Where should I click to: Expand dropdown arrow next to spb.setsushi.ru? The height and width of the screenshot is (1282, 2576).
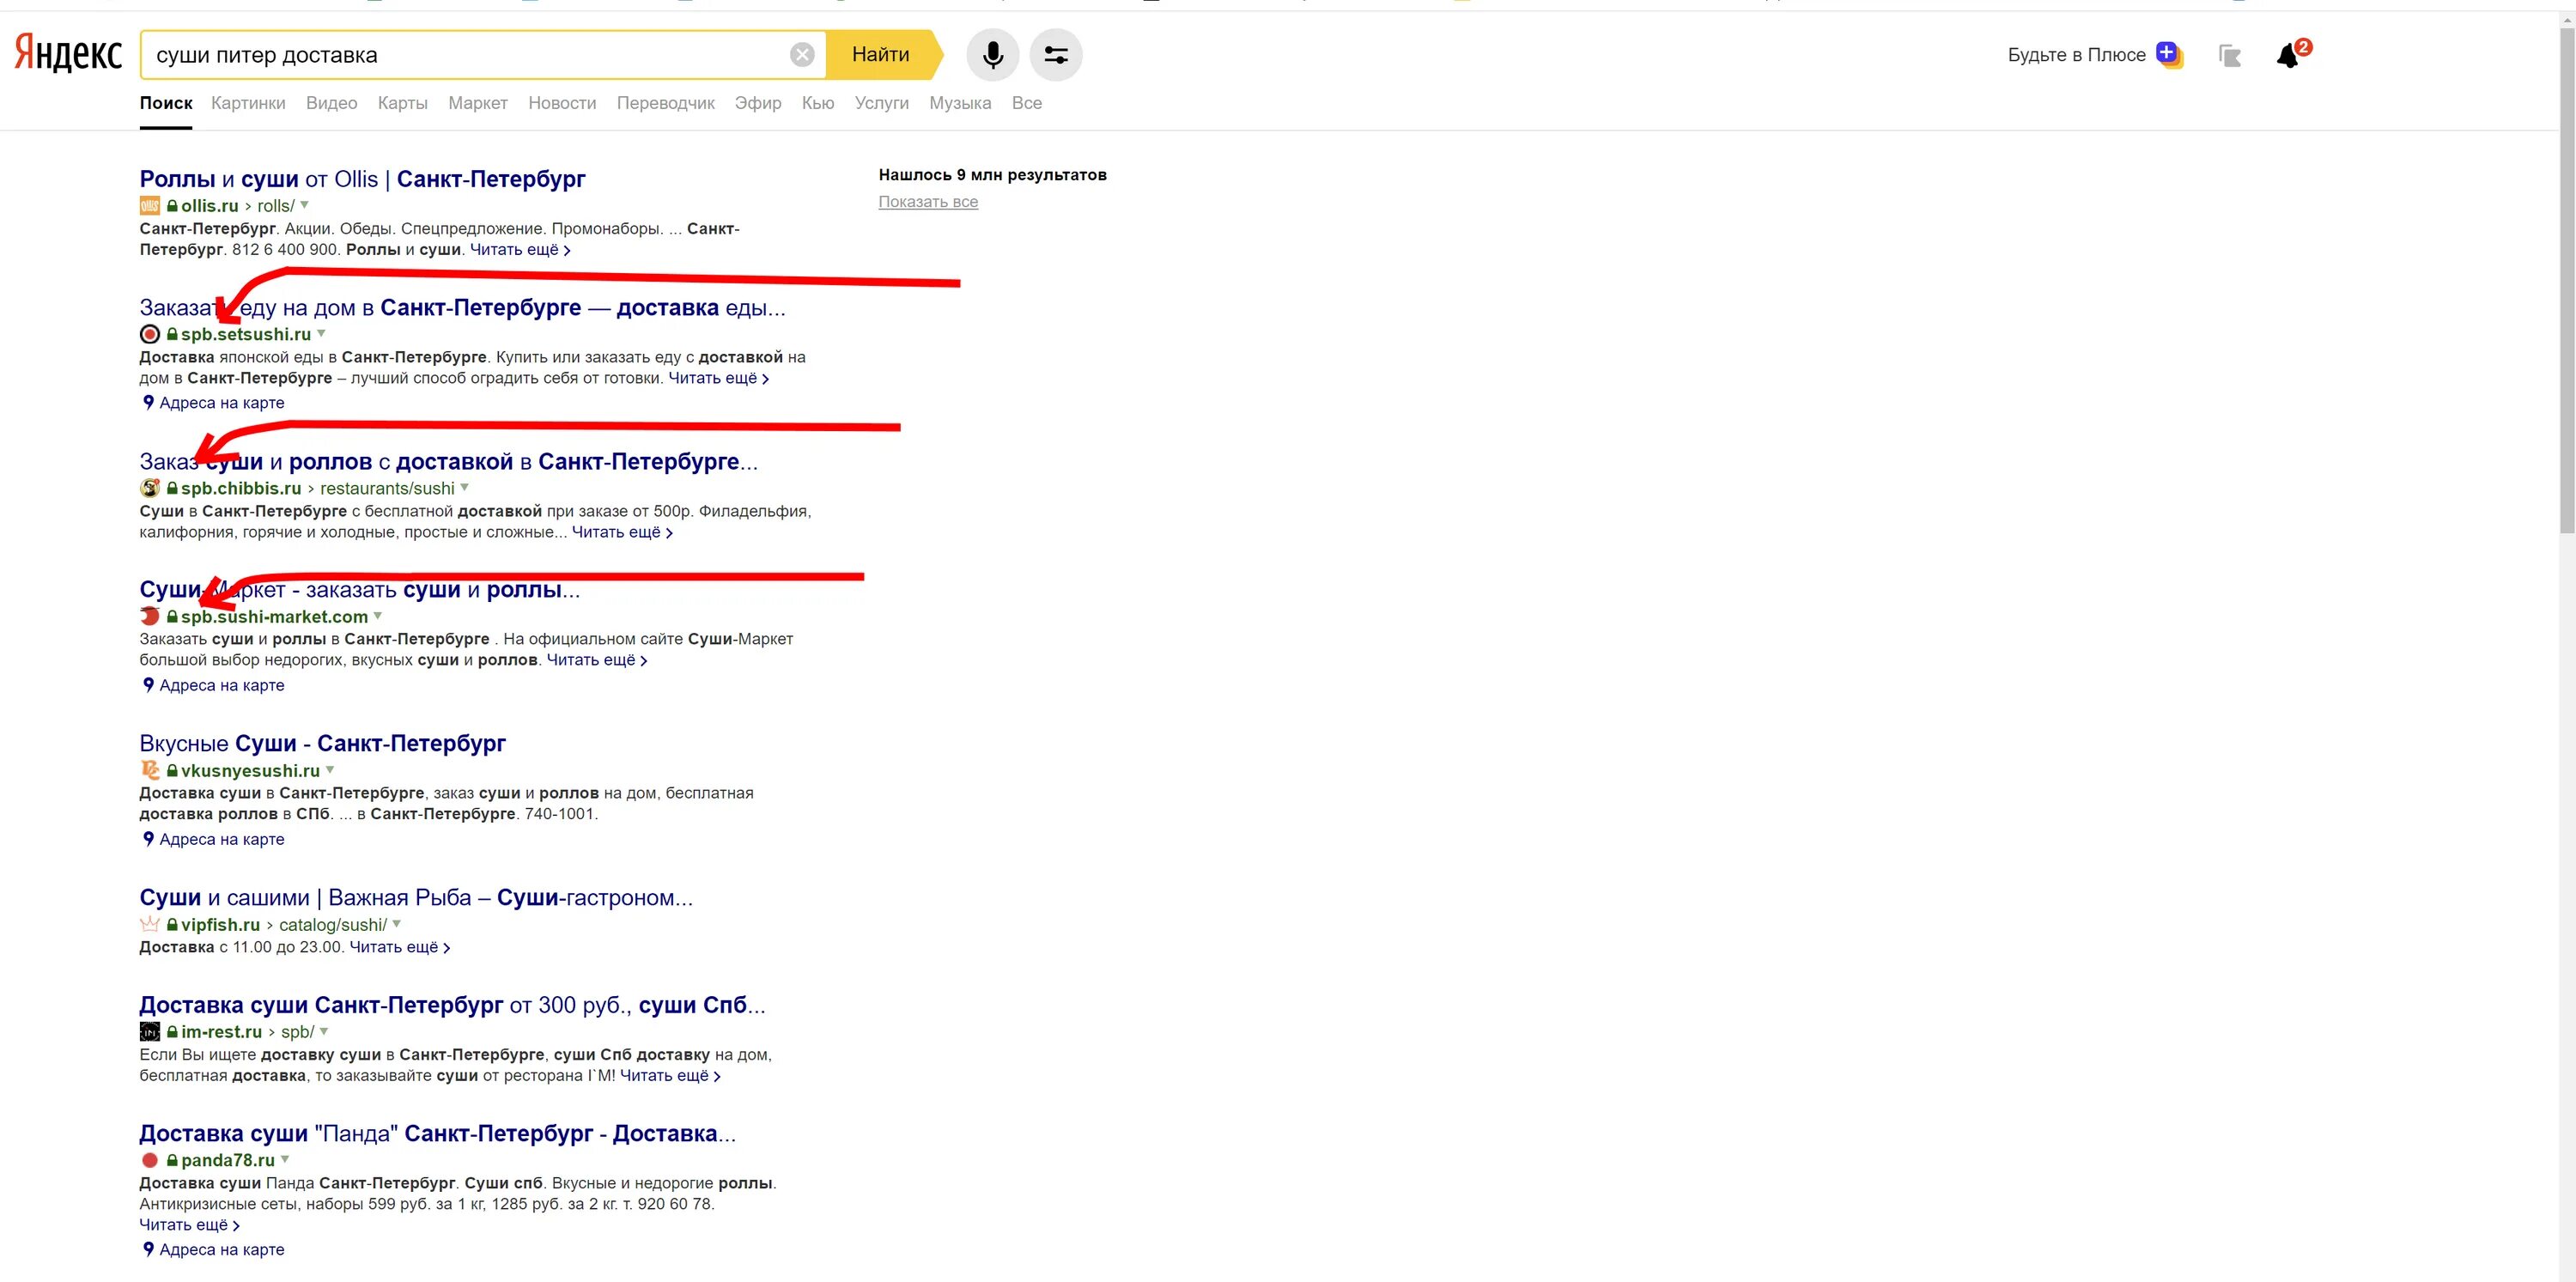pos(321,333)
